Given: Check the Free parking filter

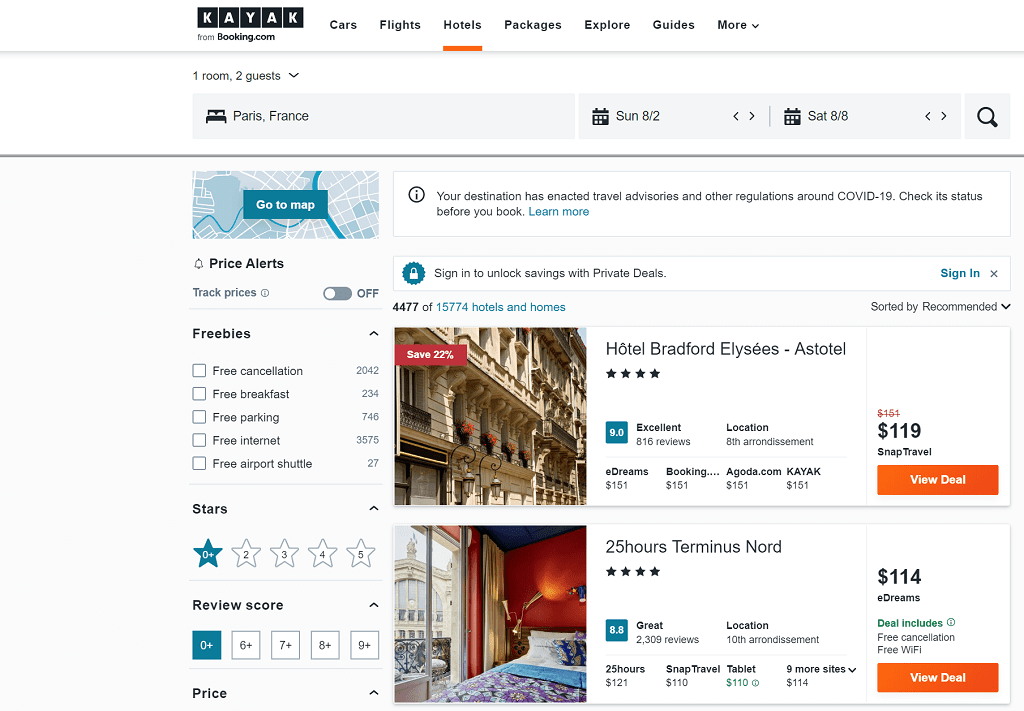Looking at the screenshot, I should [199, 417].
